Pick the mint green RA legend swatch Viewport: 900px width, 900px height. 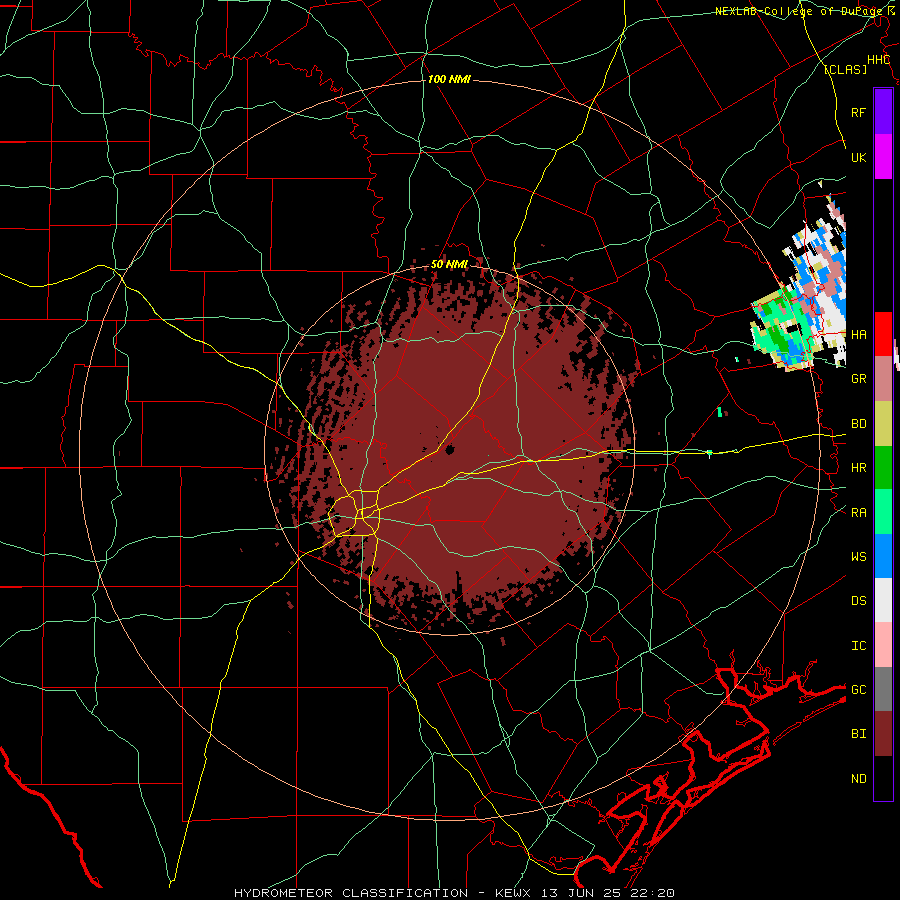(883, 512)
